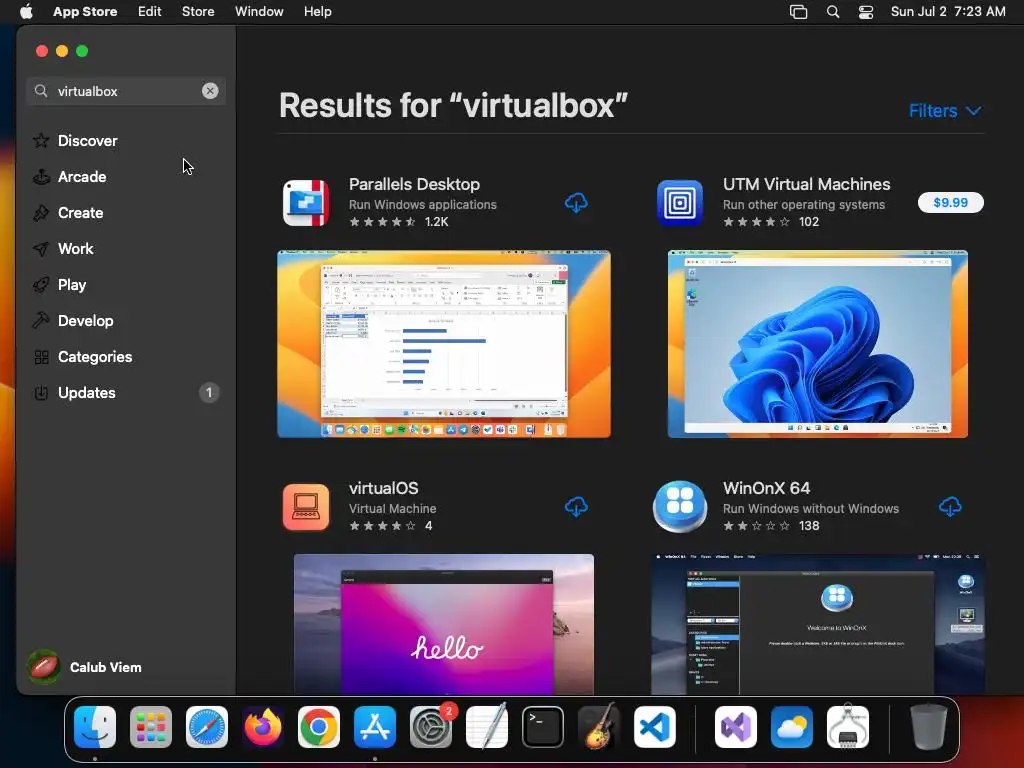Open Categories in the sidebar
Image resolution: width=1024 pixels, height=768 pixels.
[x=126, y=357]
